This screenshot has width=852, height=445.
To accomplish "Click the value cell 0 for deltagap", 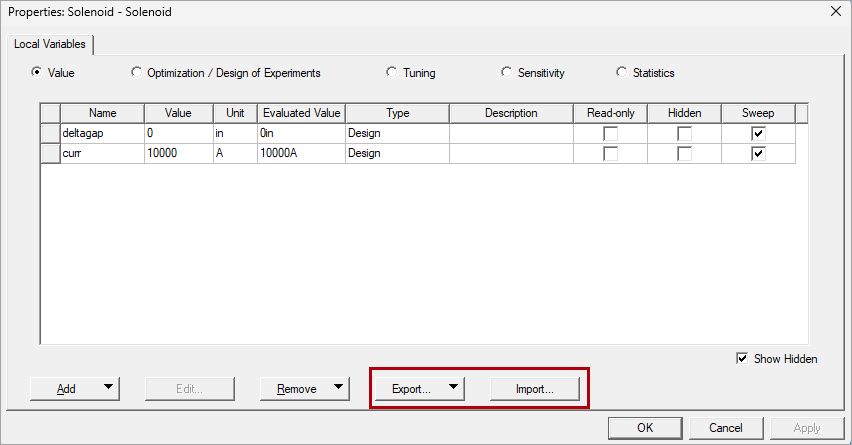I will point(178,133).
